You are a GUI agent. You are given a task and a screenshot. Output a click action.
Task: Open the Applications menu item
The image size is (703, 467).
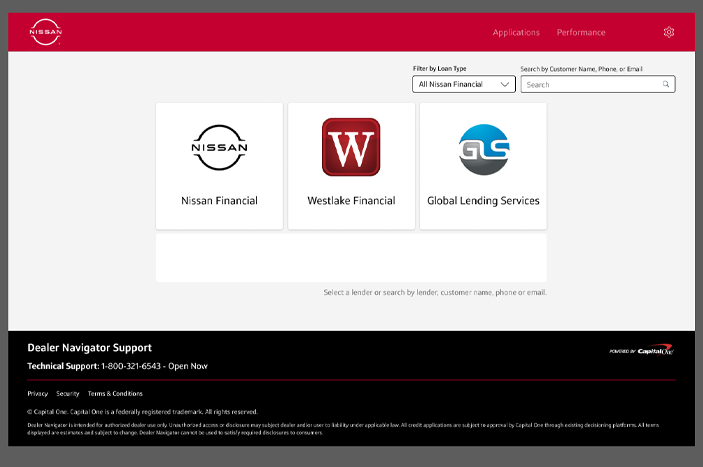click(516, 32)
